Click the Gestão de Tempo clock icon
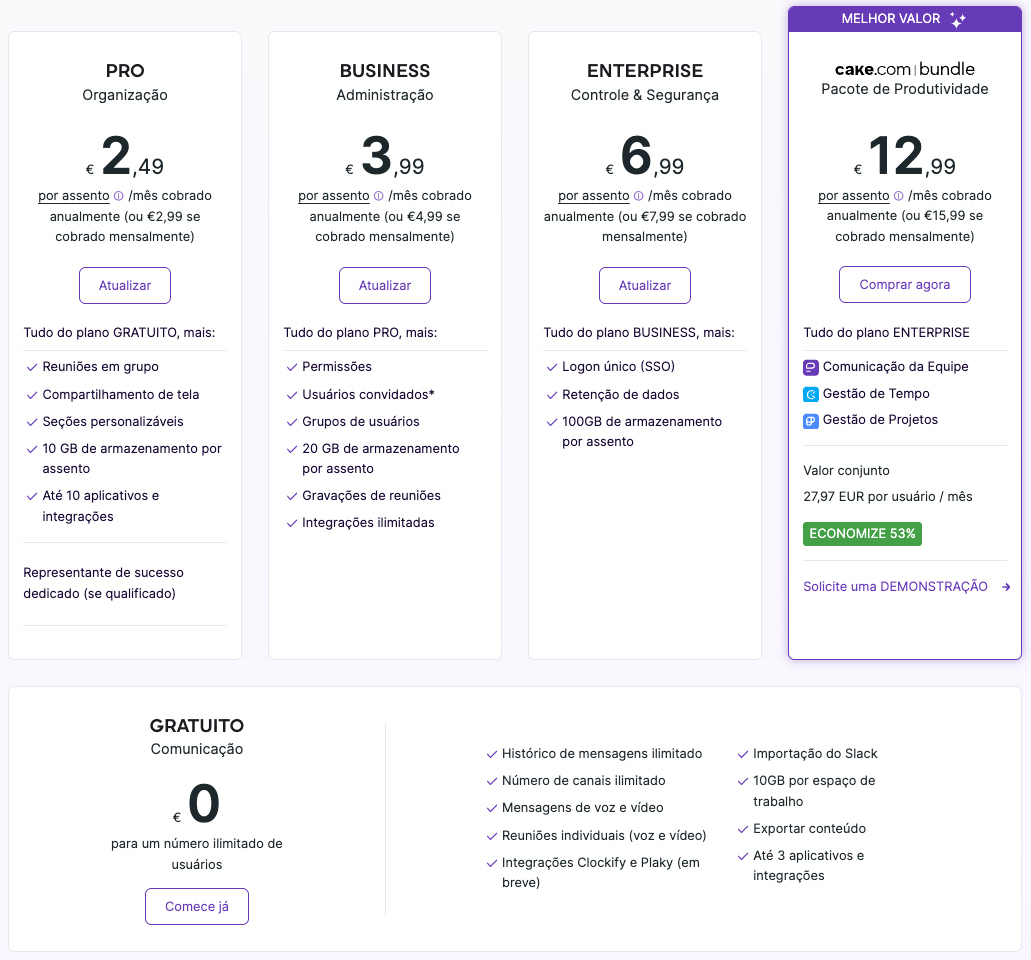 [x=811, y=394]
